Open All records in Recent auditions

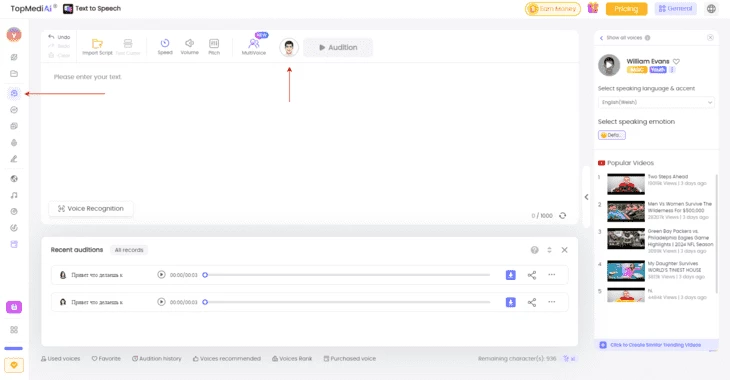click(129, 250)
